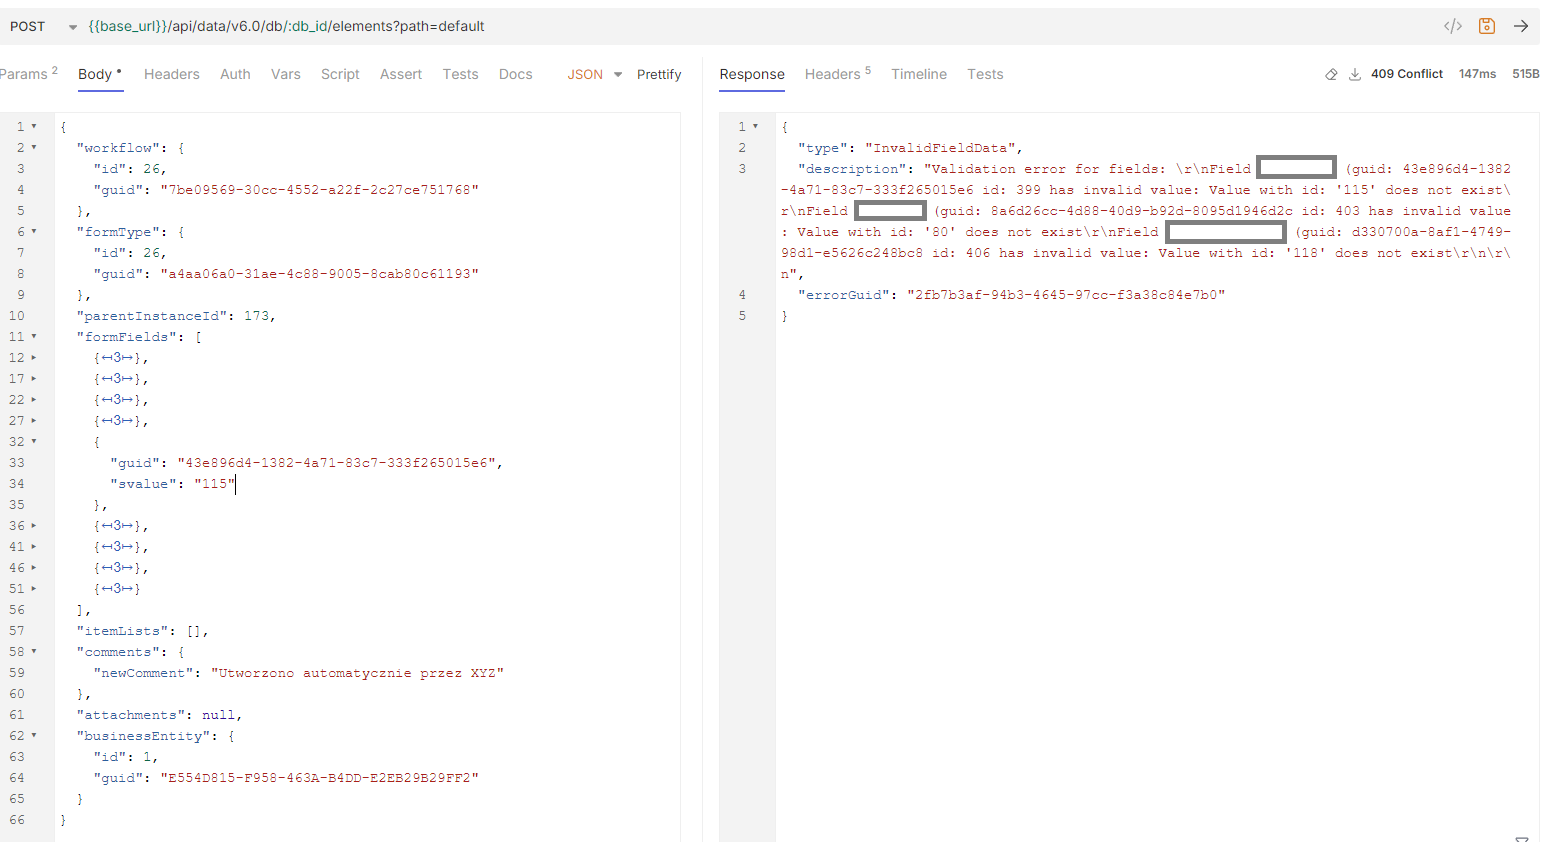
Task: Open the Assert tab
Action: click(401, 74)
